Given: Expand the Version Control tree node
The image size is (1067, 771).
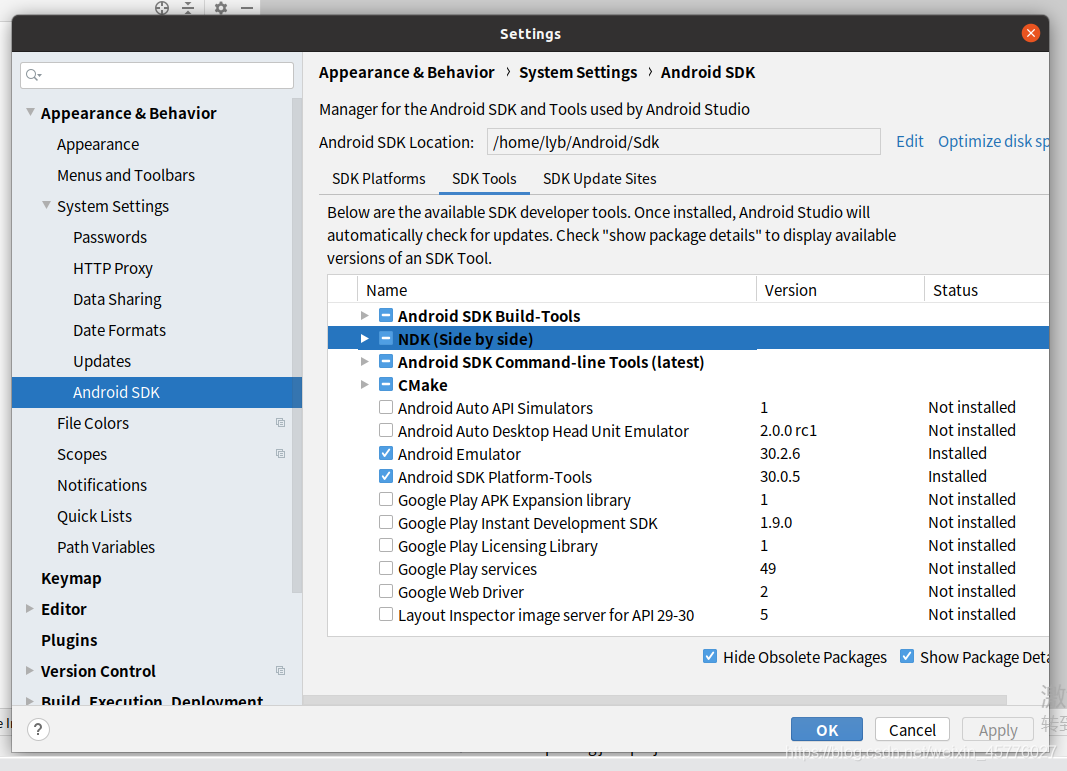Looking at the screenshot, I should (29, 670).
